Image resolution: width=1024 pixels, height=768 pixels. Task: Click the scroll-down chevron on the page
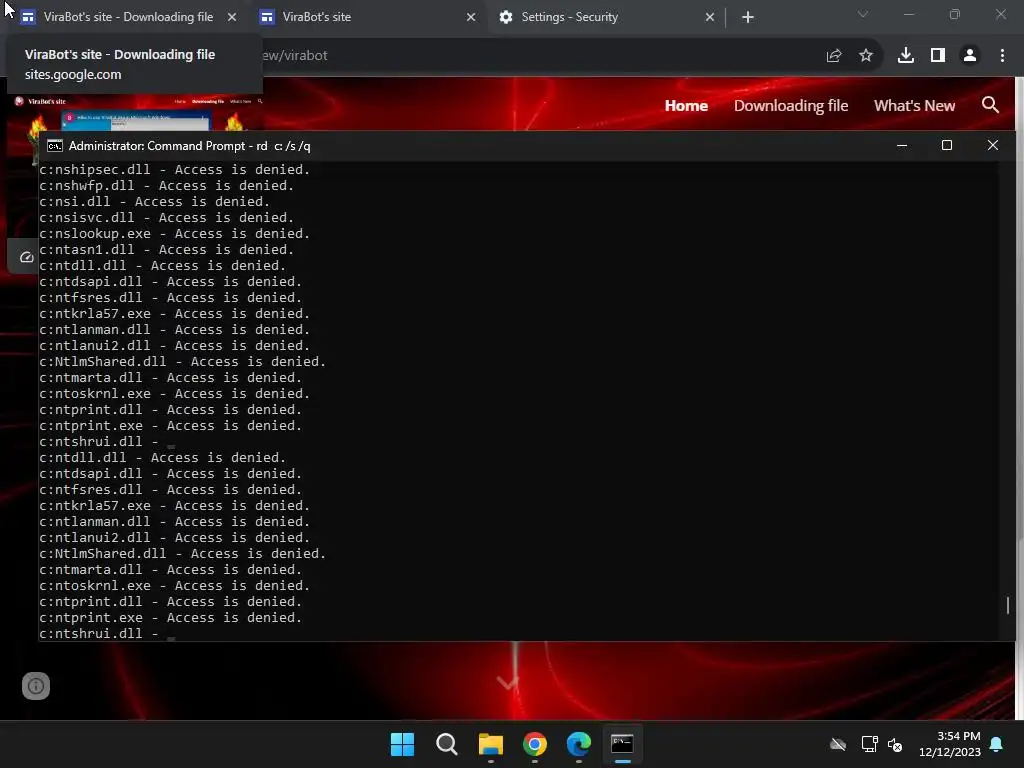[x=507, y=683]
